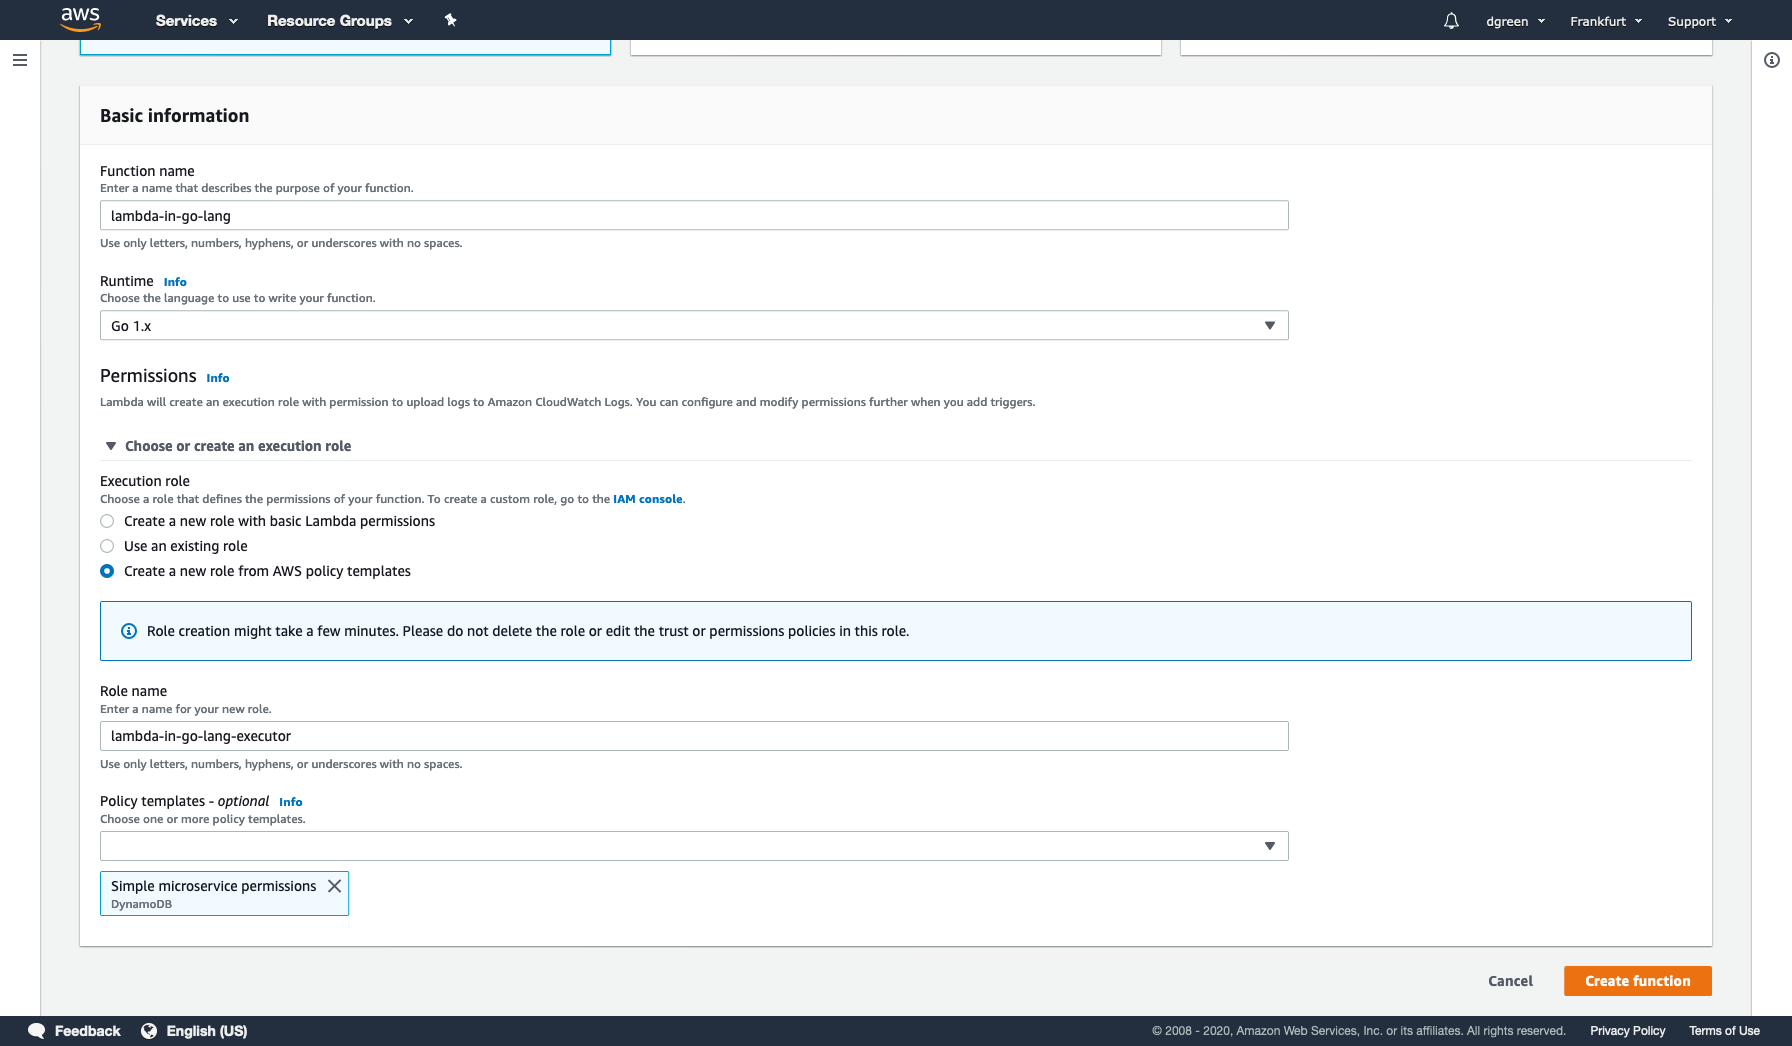
Task: Click the AWS logo home icon
Action: point(80,19)
